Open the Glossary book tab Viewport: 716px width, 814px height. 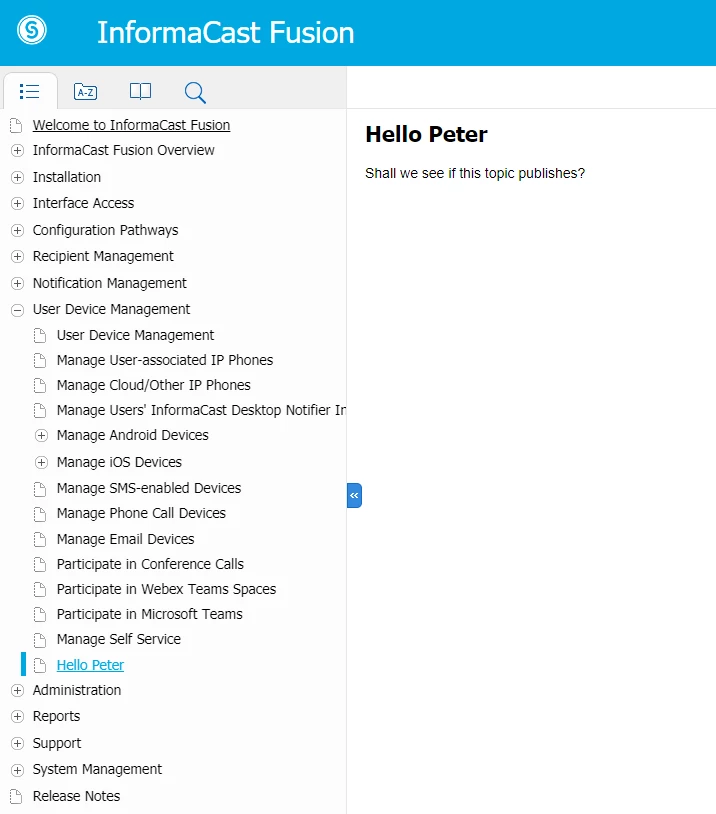pos(140,91)
